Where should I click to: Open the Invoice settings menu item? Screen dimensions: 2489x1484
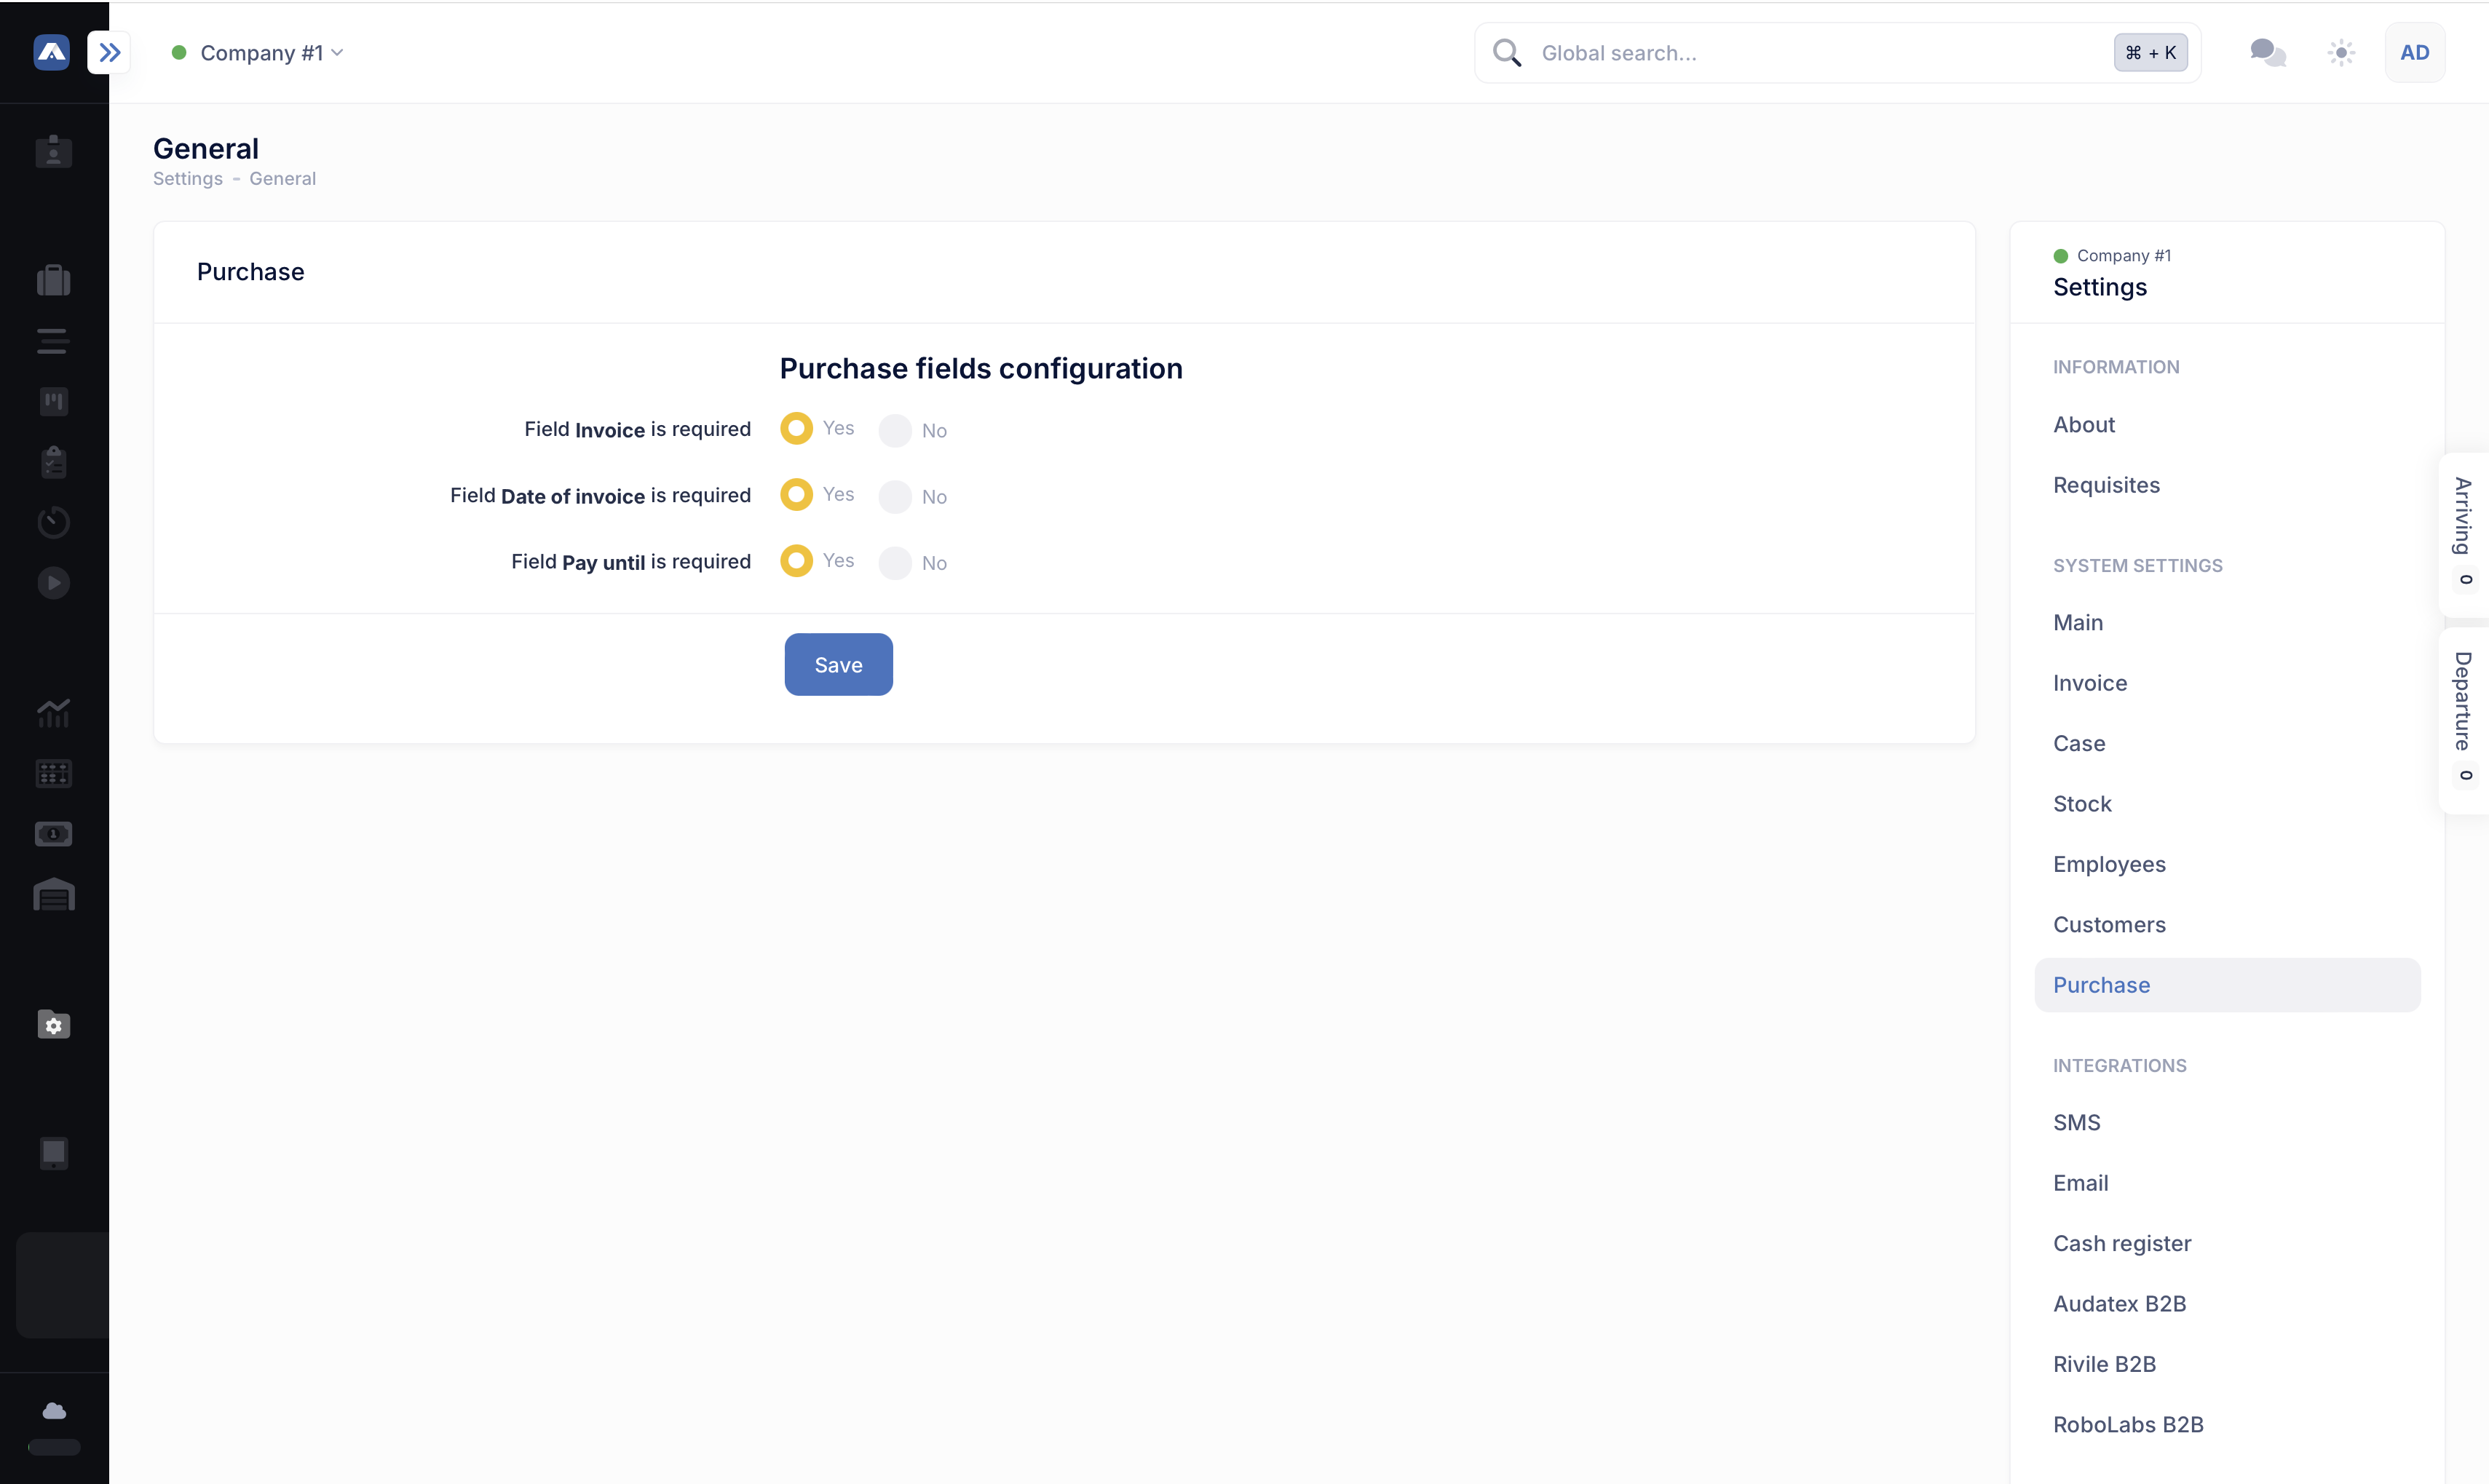(2089, 683)
